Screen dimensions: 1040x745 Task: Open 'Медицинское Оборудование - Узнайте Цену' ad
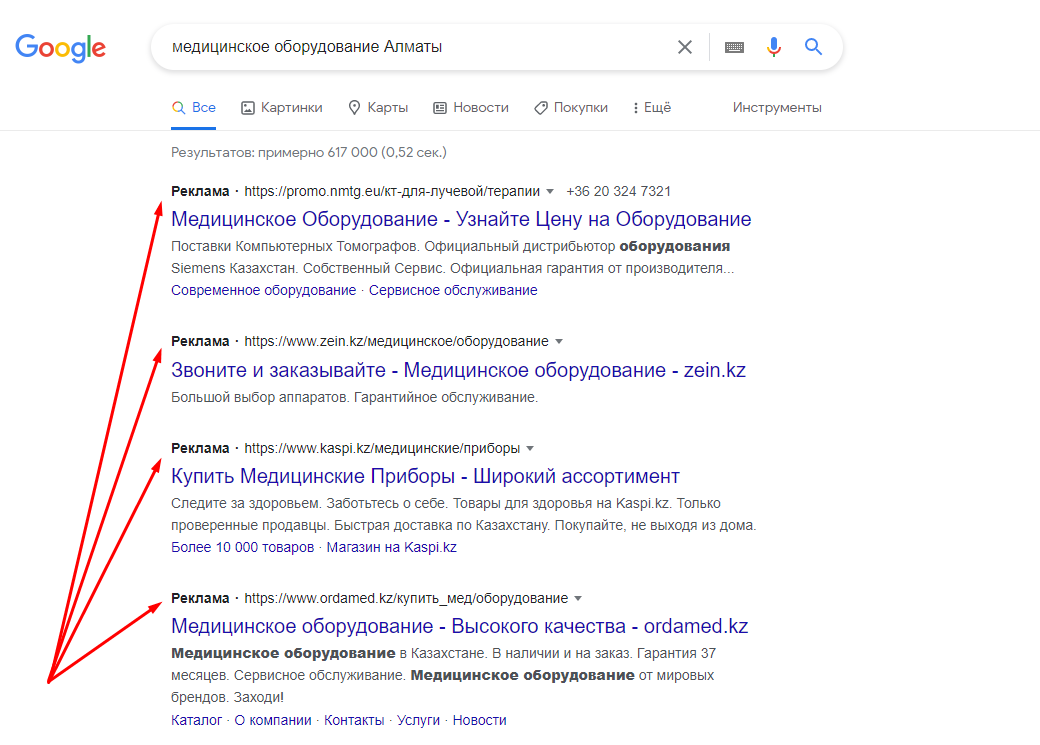(x=461, y=219)
